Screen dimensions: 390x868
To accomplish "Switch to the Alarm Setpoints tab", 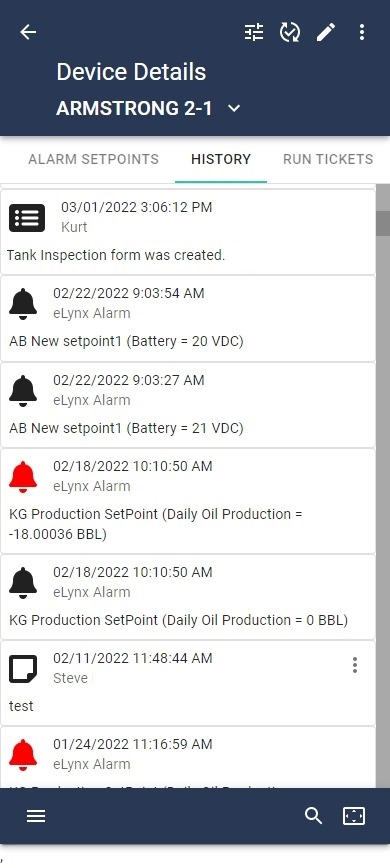I will 93,159.
